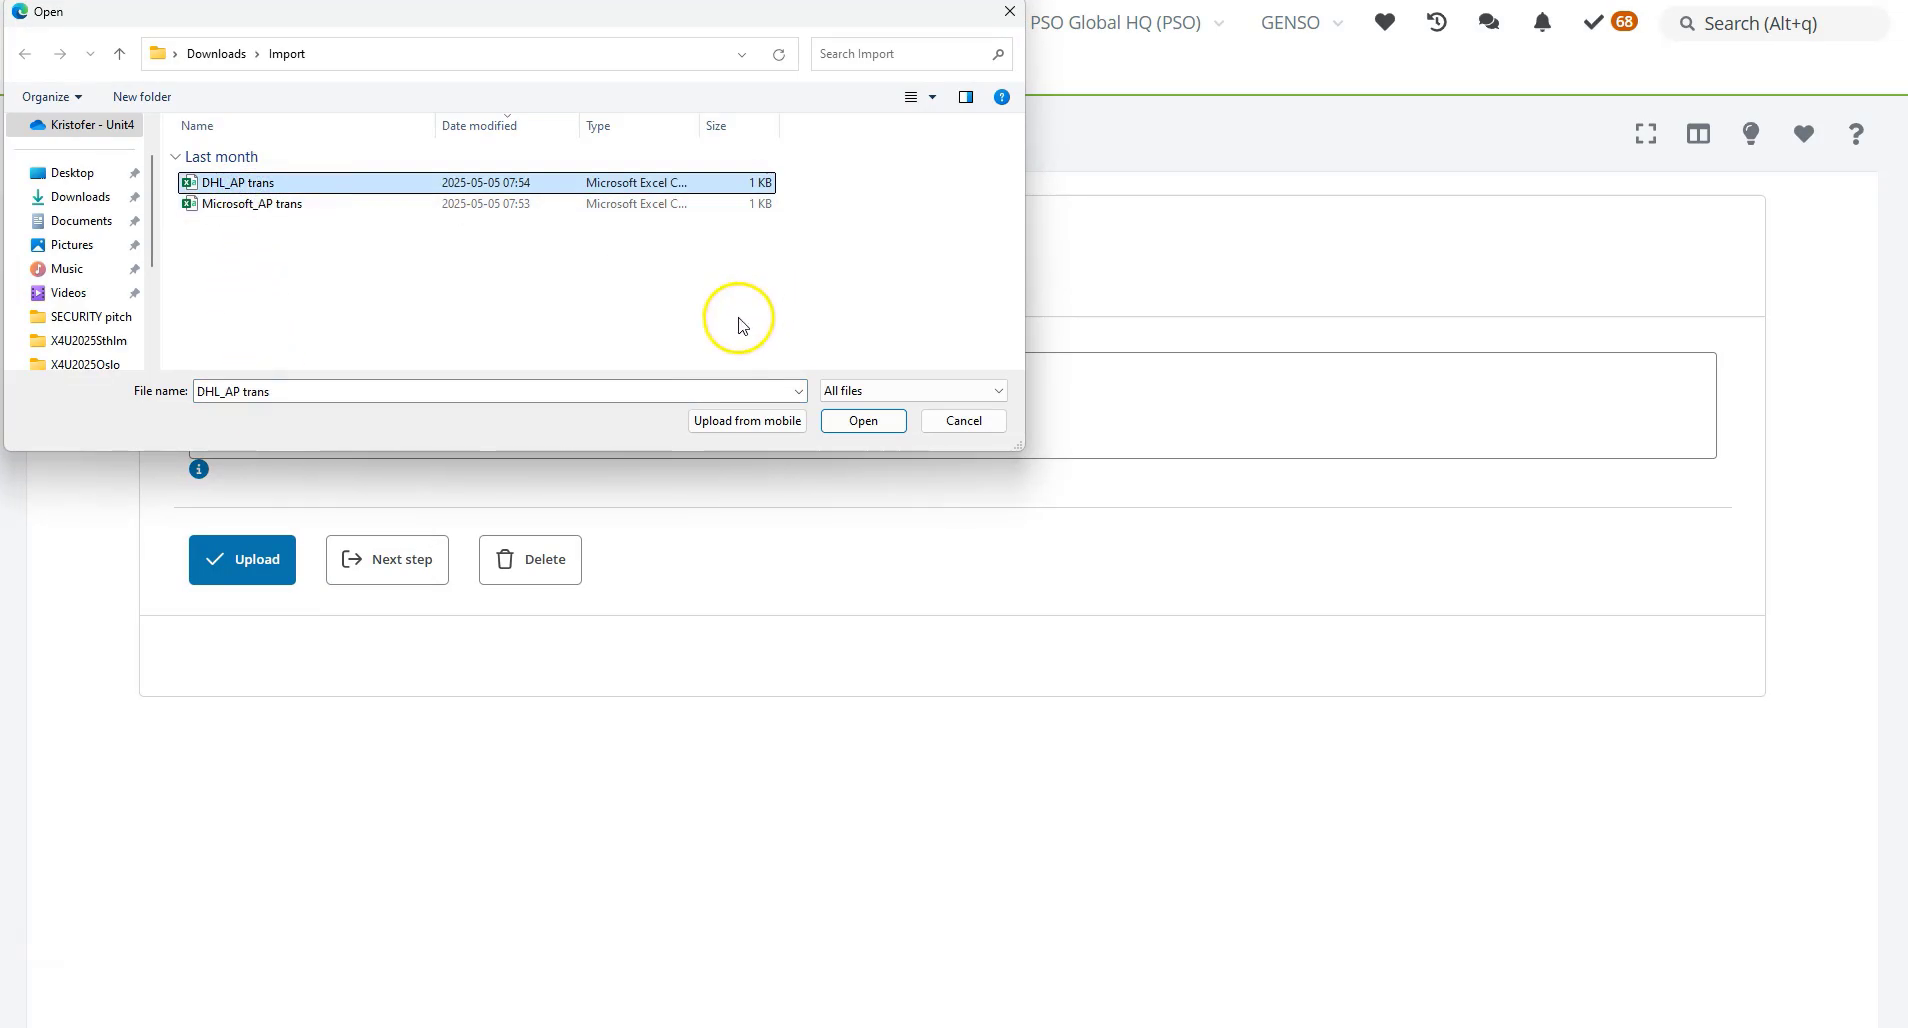Toggle the preview pane in the dialog toolbar
This screenshot has width=1908, height=1028.
tap(966, 97)
